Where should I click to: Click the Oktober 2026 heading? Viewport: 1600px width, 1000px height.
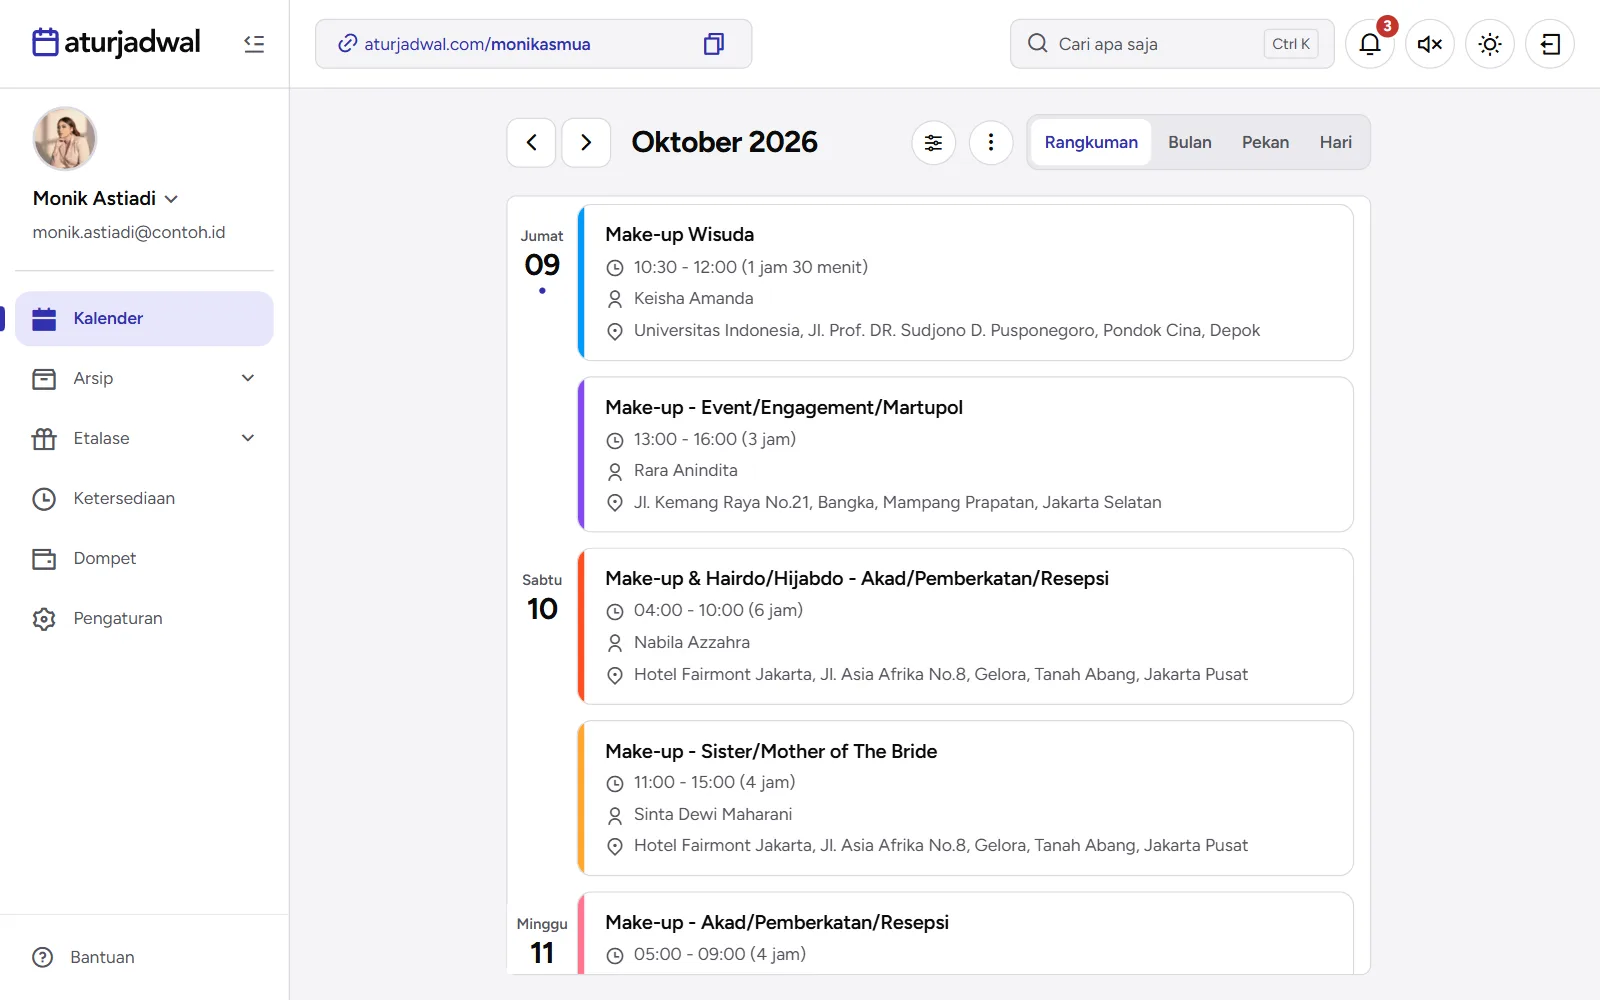[x=725, y=142]
